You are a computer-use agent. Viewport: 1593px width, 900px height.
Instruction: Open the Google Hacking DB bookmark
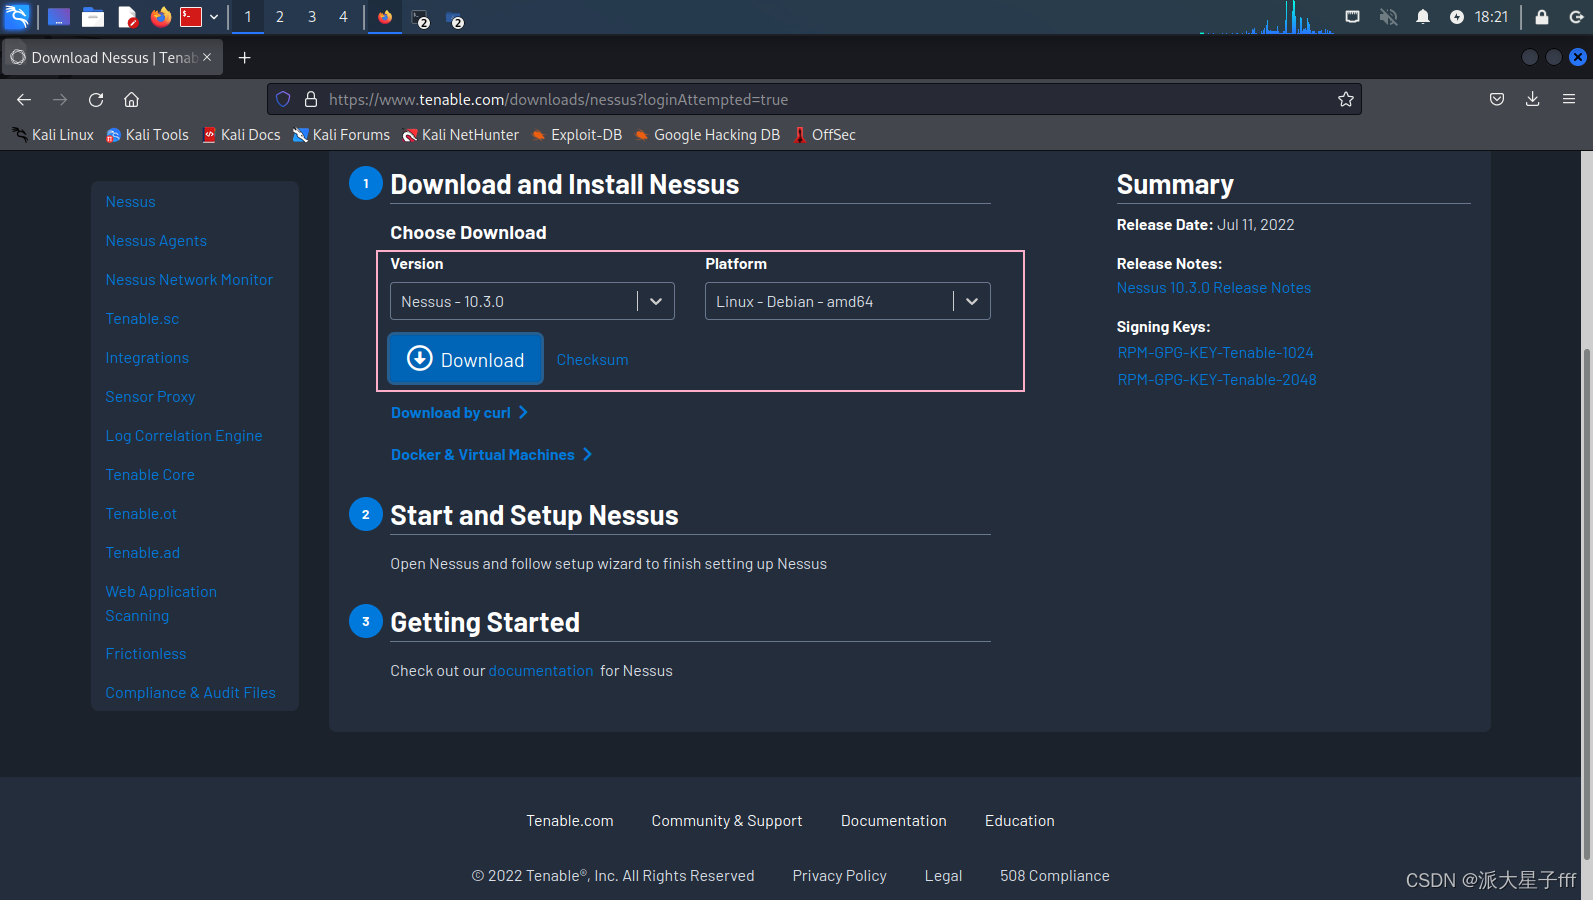(707, 135)
